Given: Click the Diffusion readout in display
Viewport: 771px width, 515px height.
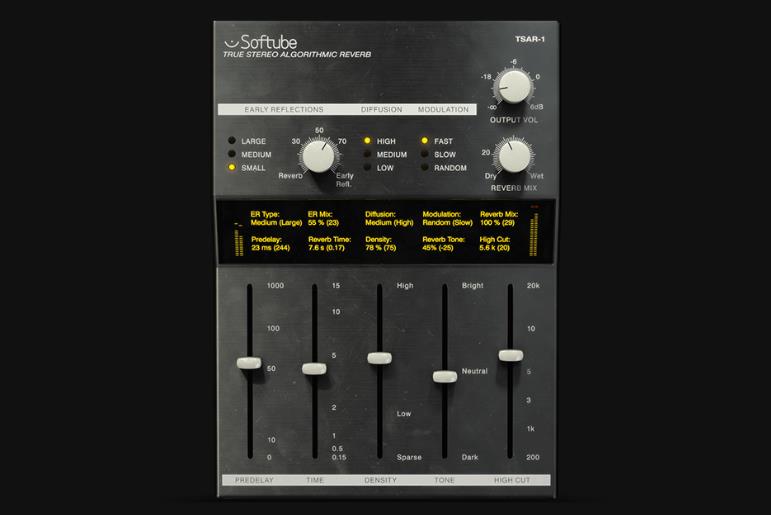Looking at the screenshot, I should (389, 218).
